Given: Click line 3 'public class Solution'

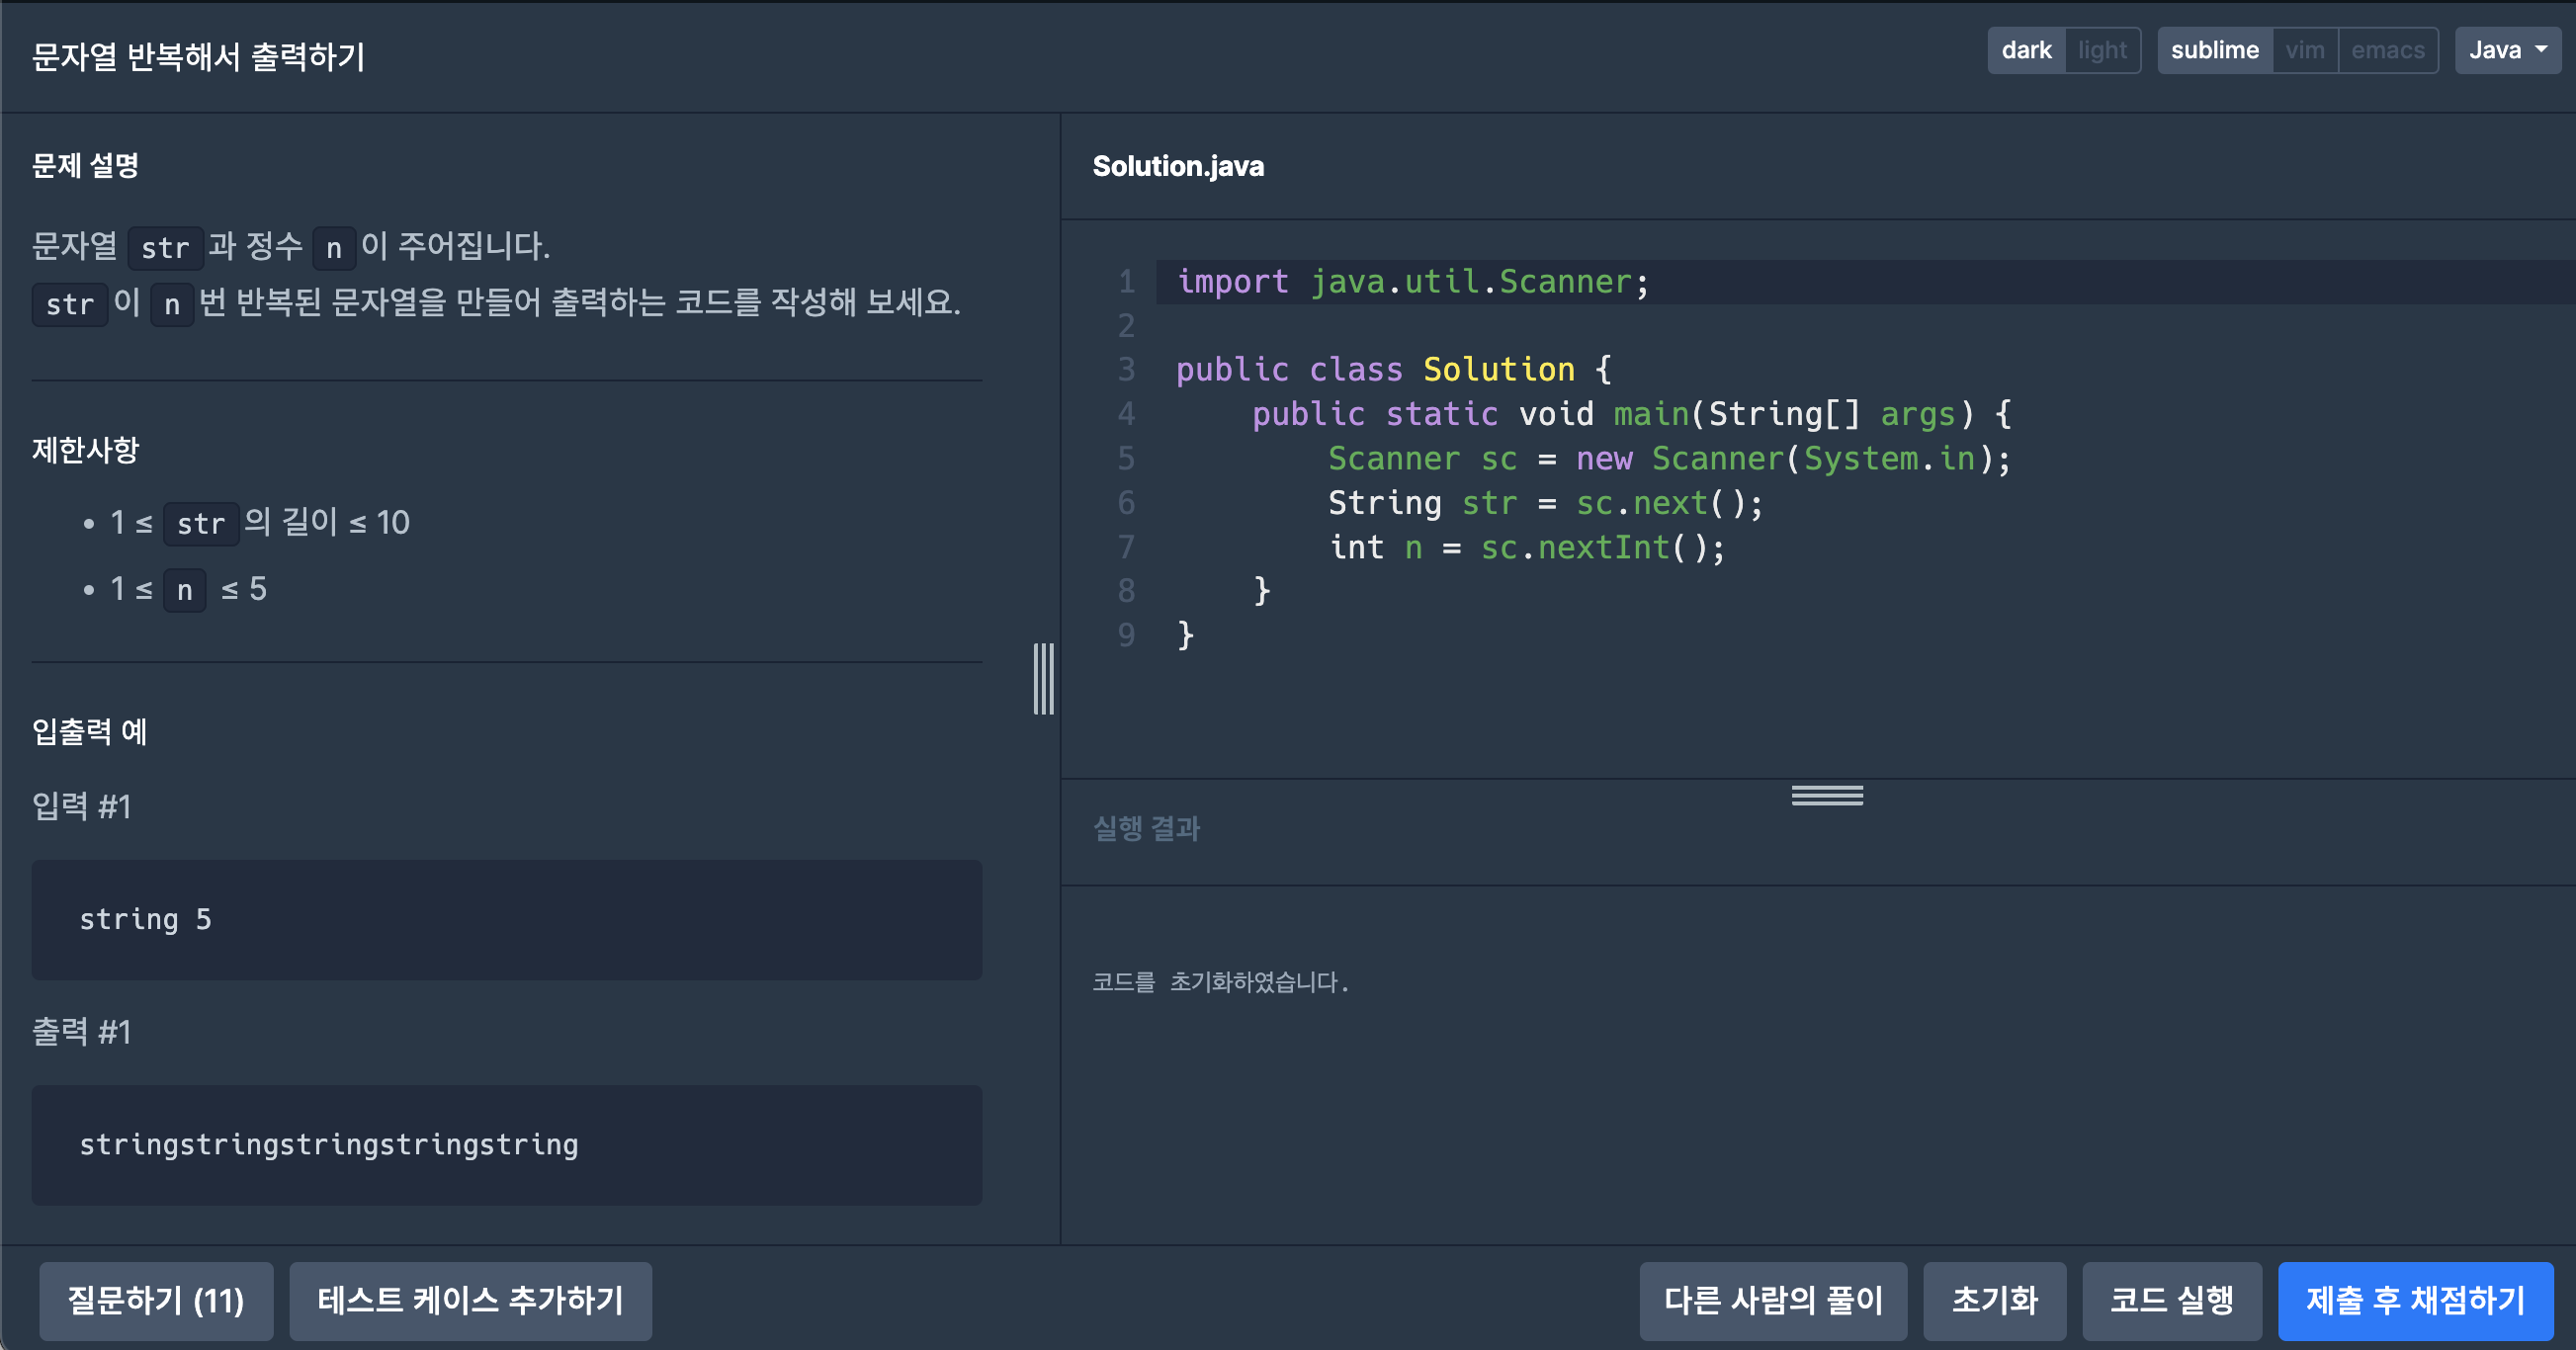Looking at the screenshot, I should point(1393,370).
